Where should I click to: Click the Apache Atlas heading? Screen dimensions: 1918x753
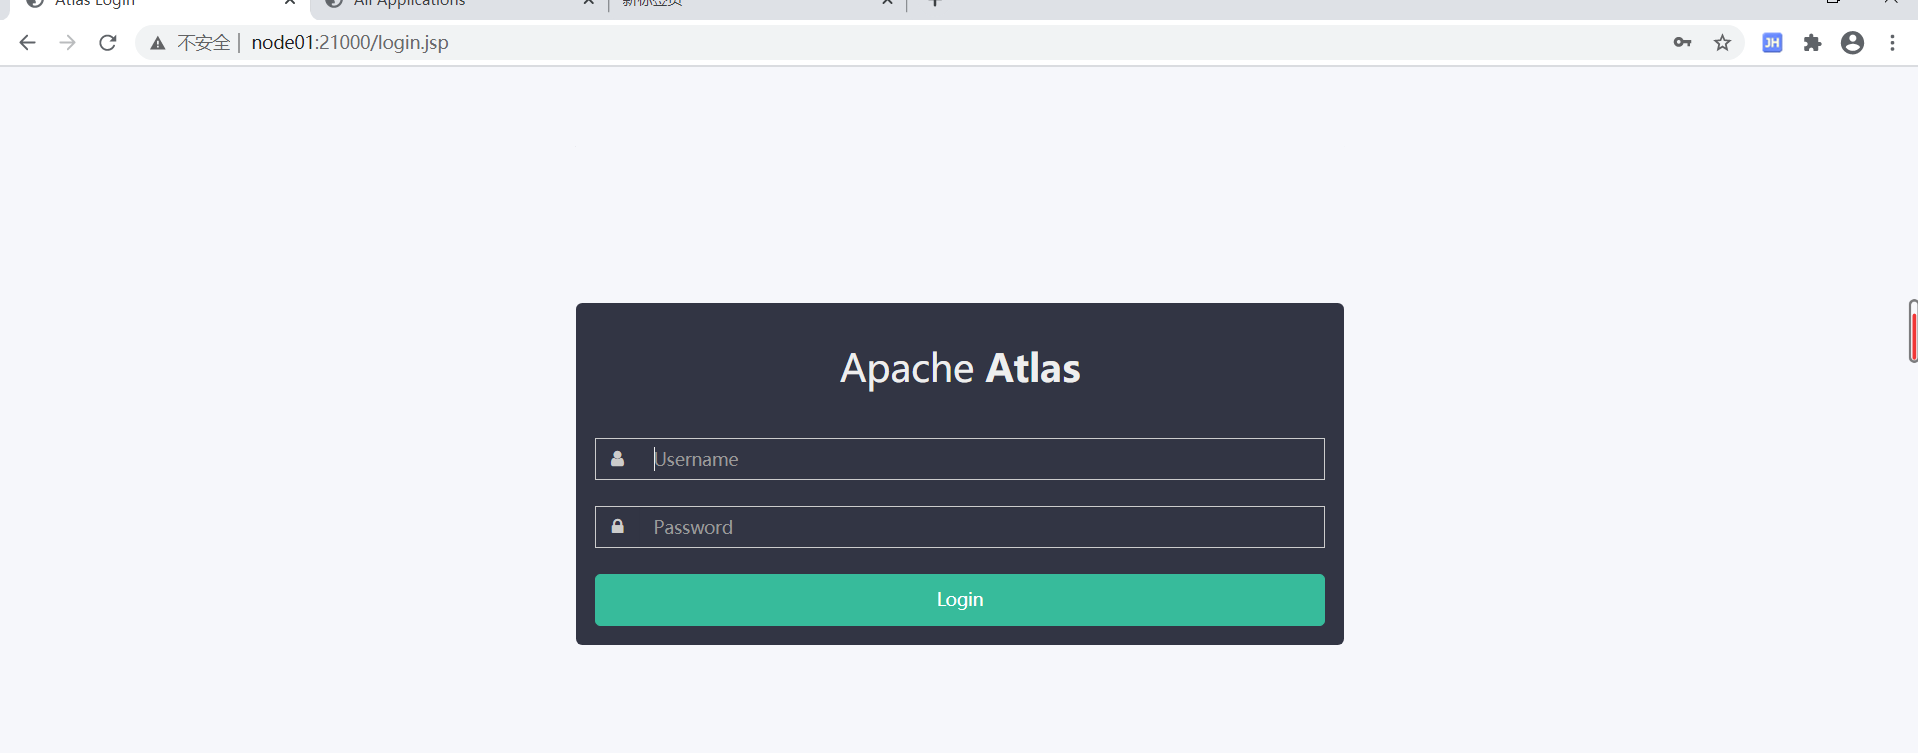pyautogui.click(x=960, y=368)
